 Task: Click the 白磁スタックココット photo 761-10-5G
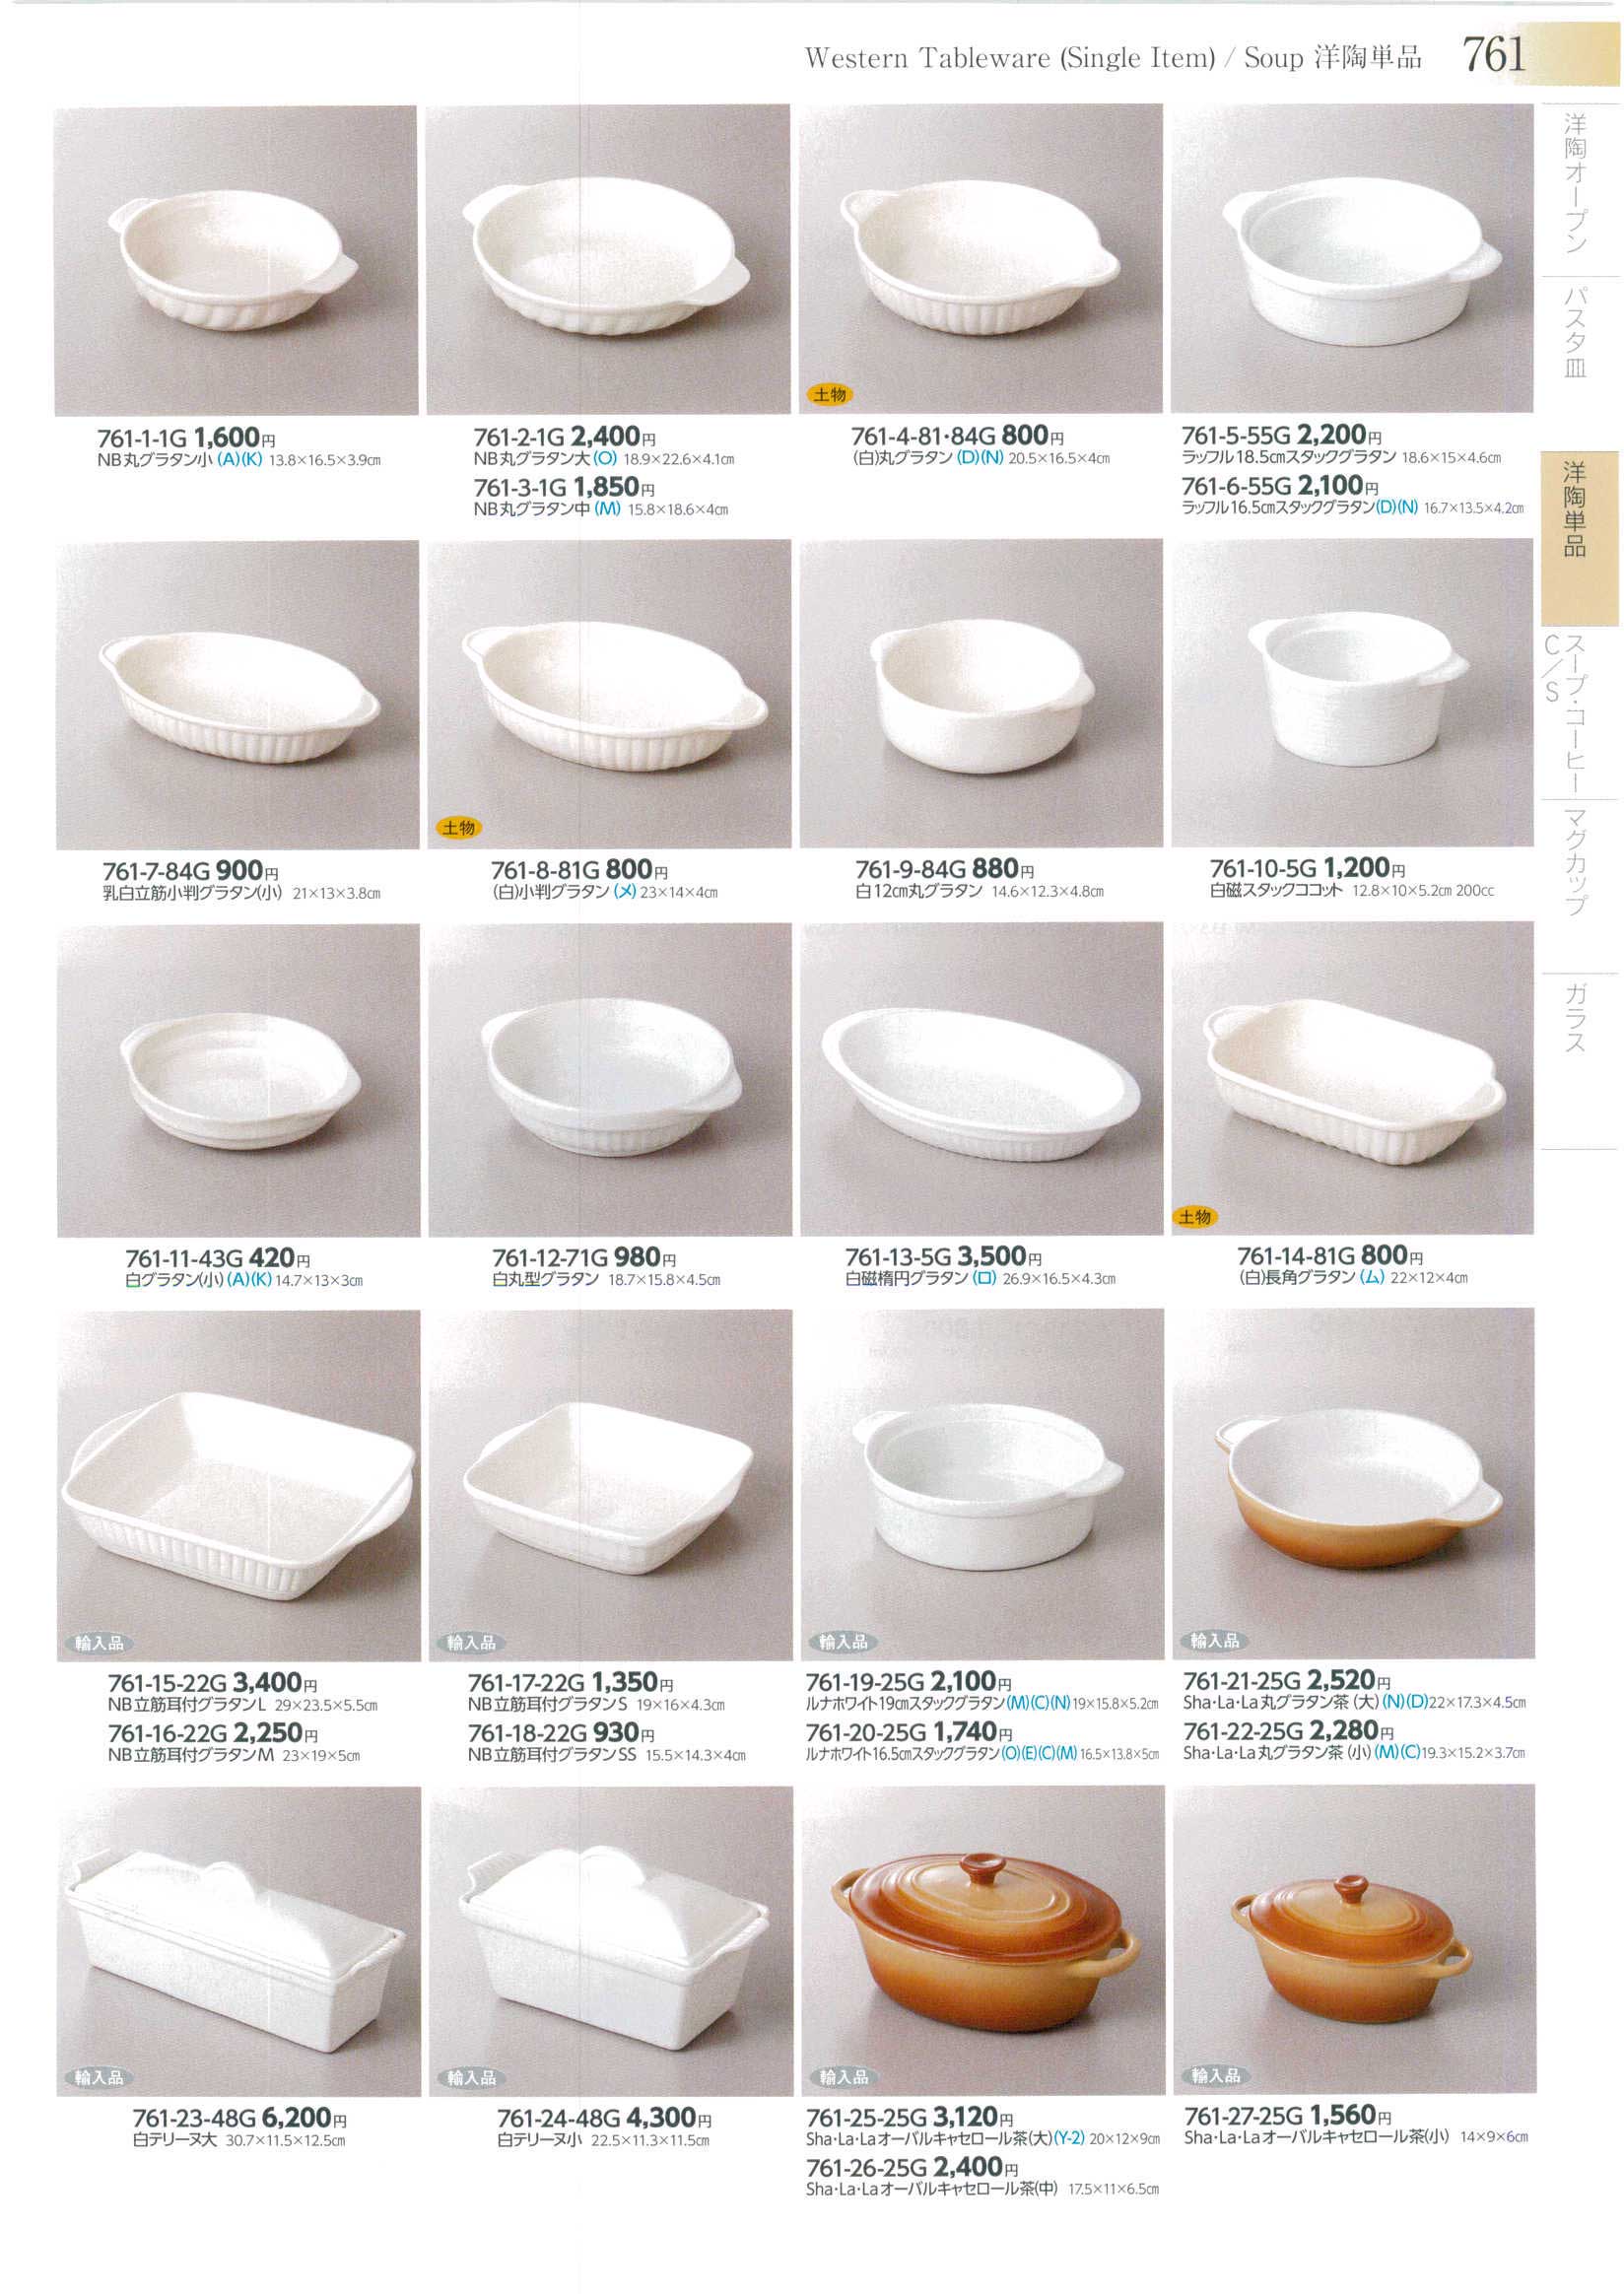coord(1352,693)
